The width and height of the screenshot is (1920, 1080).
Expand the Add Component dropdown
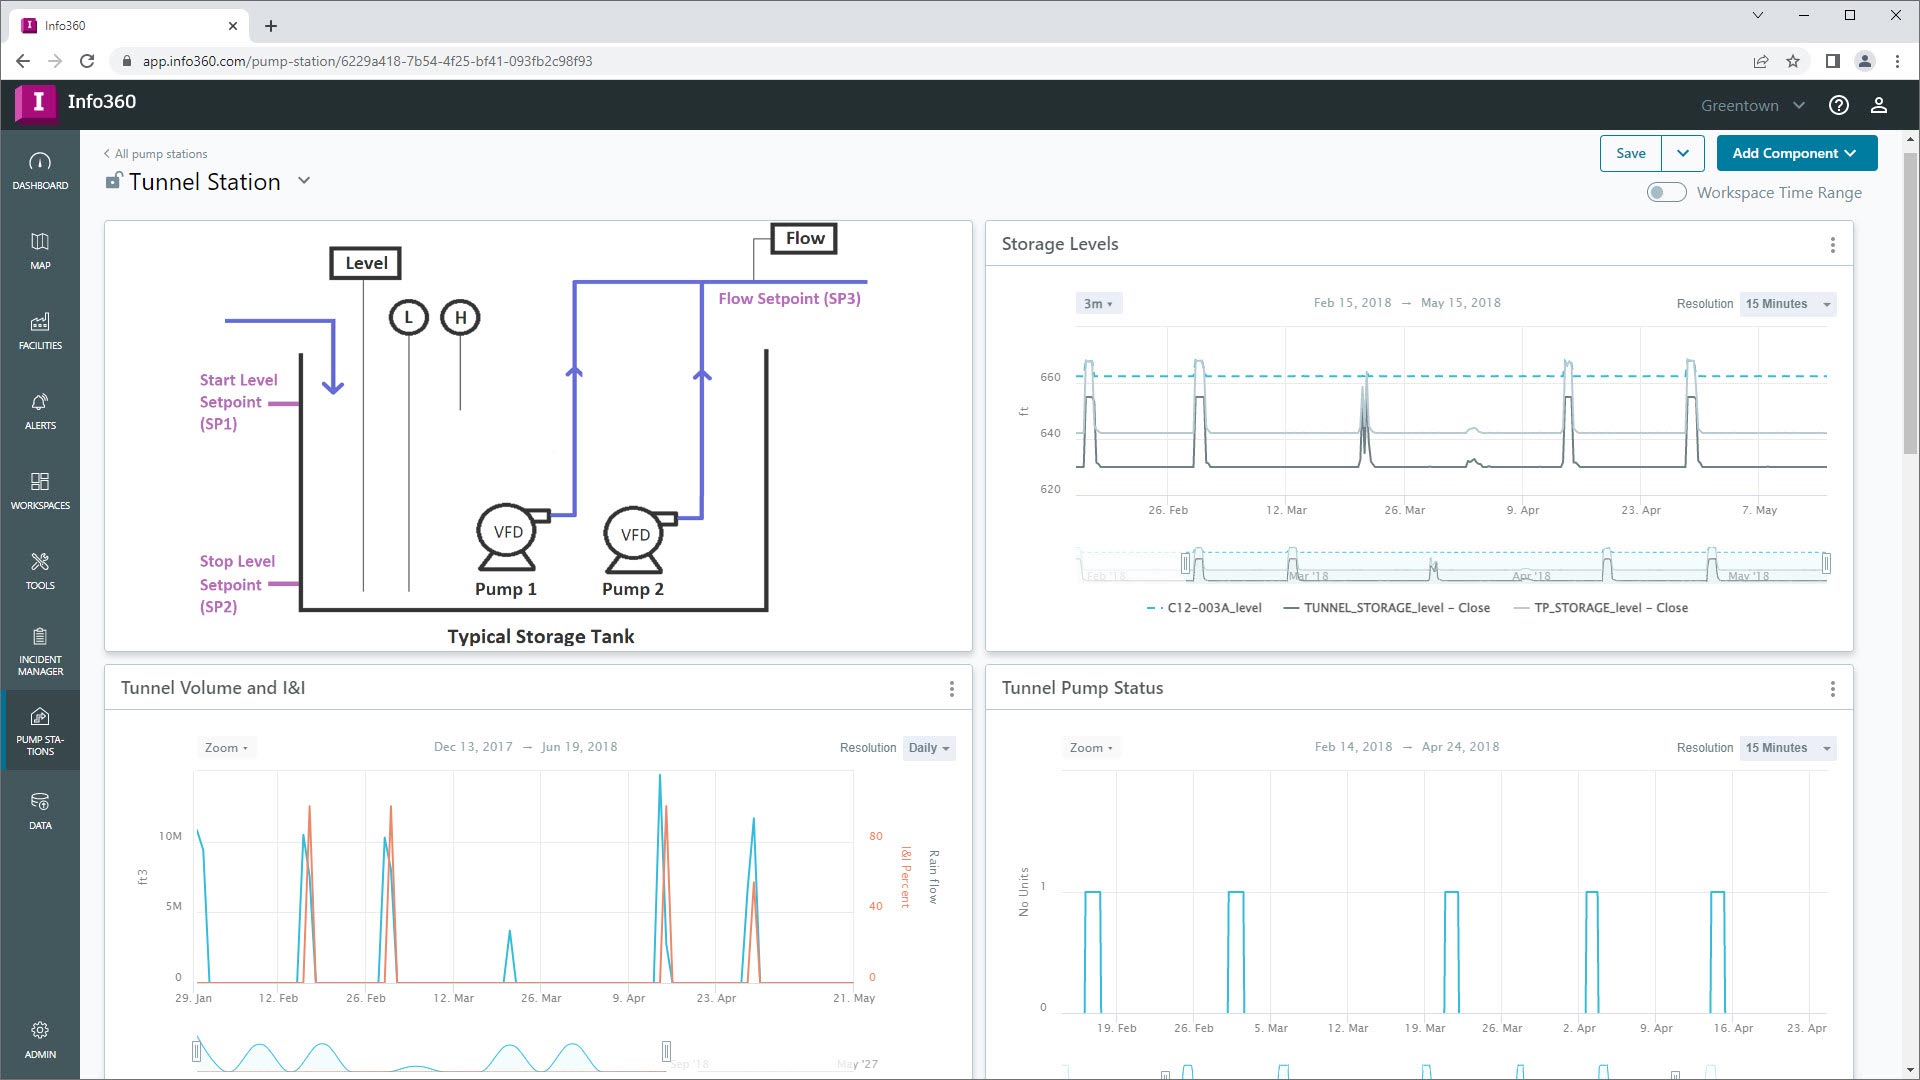click(x=1796, y=153)
